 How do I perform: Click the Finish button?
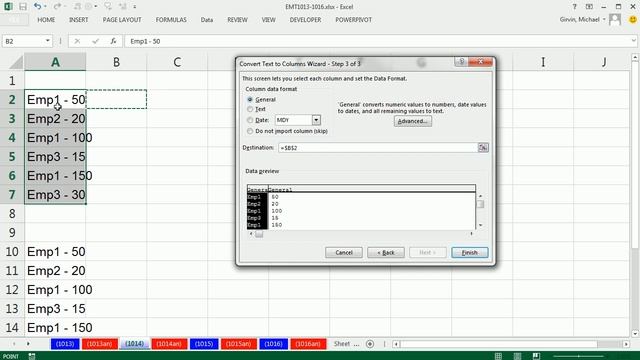pyautogui.click(x=469, y=253)
